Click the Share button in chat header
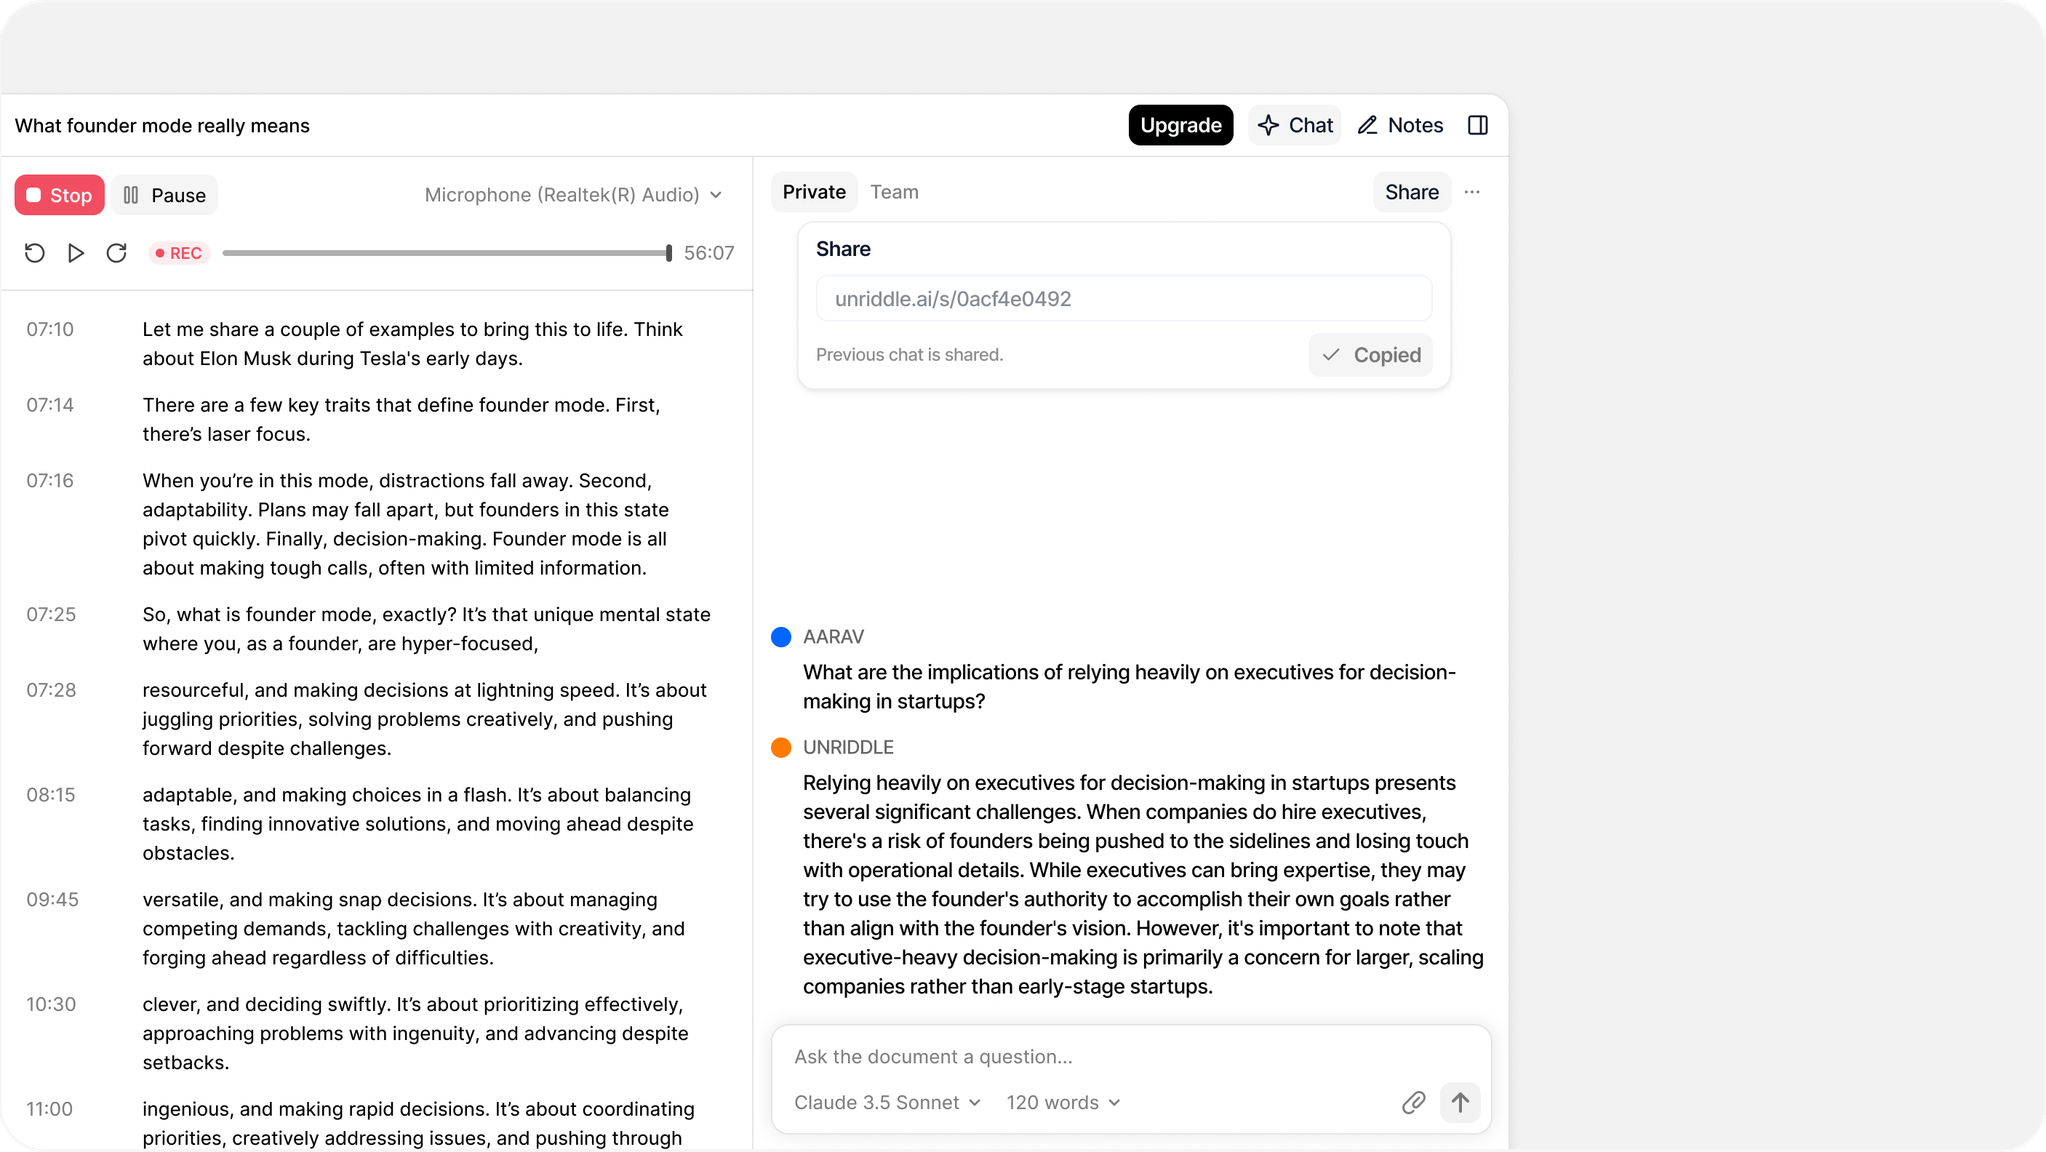The width and height of the screenshot is (2046, 1152). 1412,192
